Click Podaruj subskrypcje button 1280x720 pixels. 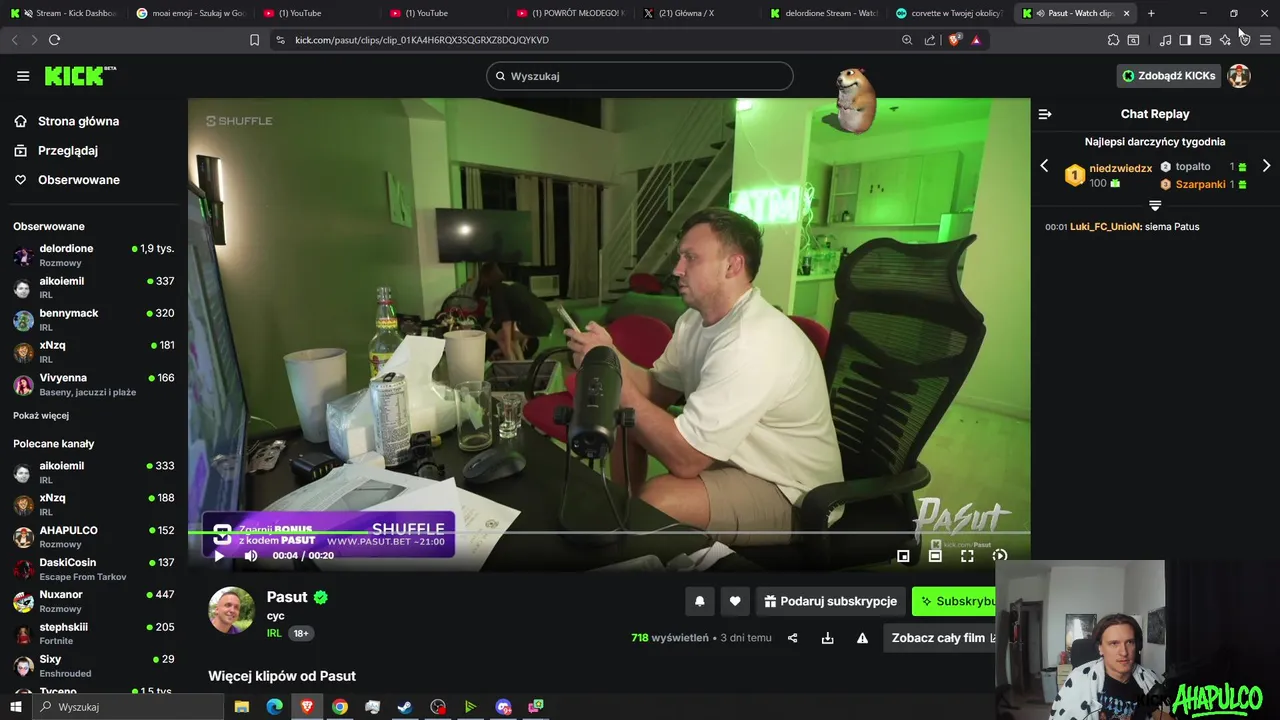click(x=830, y=601)
